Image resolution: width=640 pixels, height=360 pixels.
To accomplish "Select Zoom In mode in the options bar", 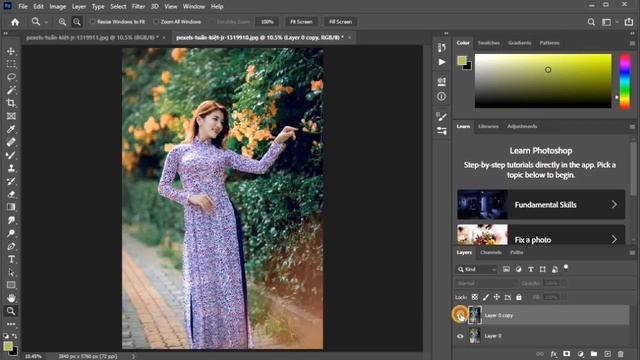I will (x=62, y=22).
